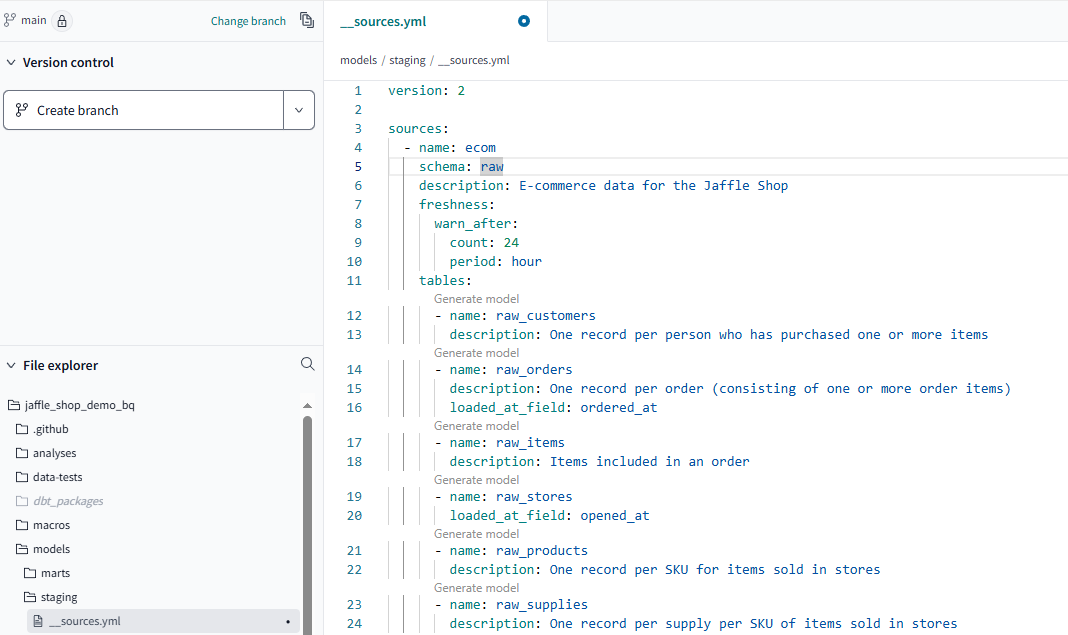Select the __sources.yml file icon in explorer
Viewport: 1068px width, 635px height.
(x=37, y=620)
